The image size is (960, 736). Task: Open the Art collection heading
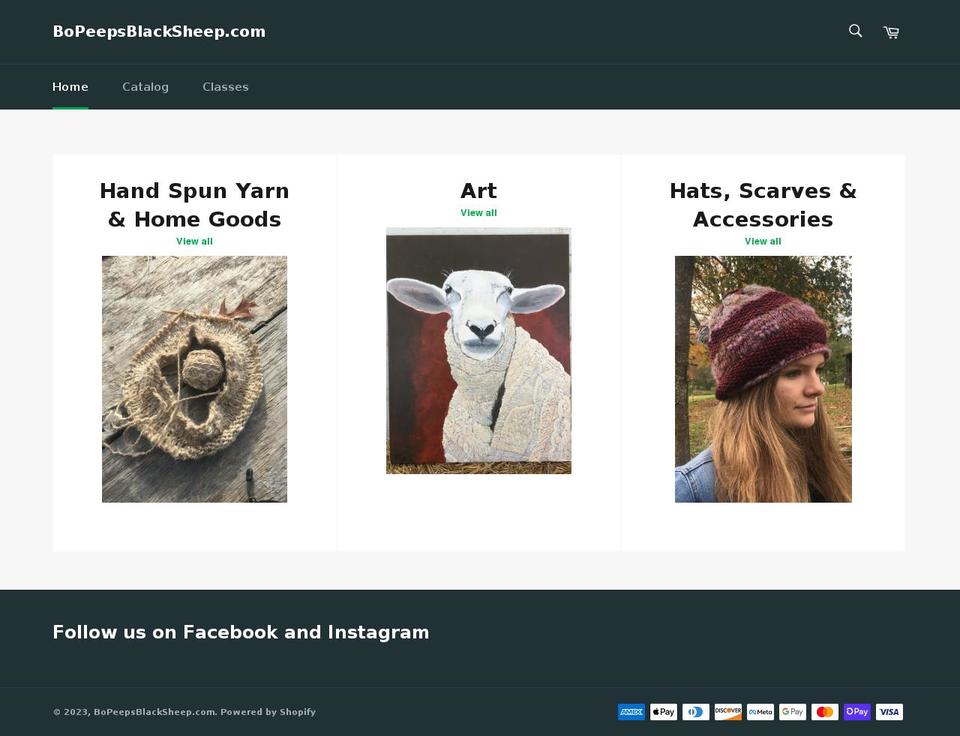click(479, 190)
